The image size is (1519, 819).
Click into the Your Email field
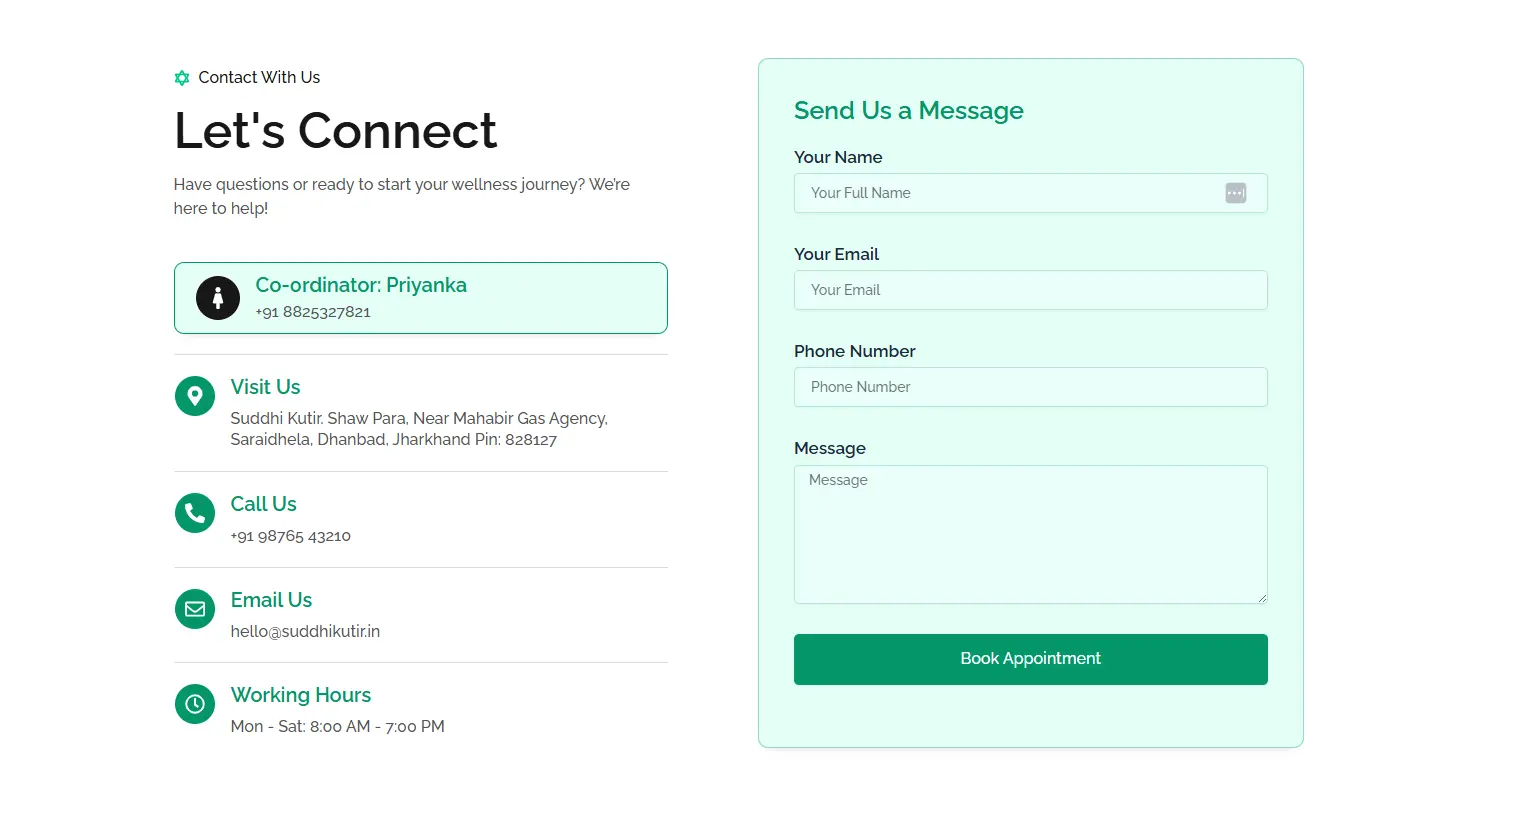(1030, 290)
